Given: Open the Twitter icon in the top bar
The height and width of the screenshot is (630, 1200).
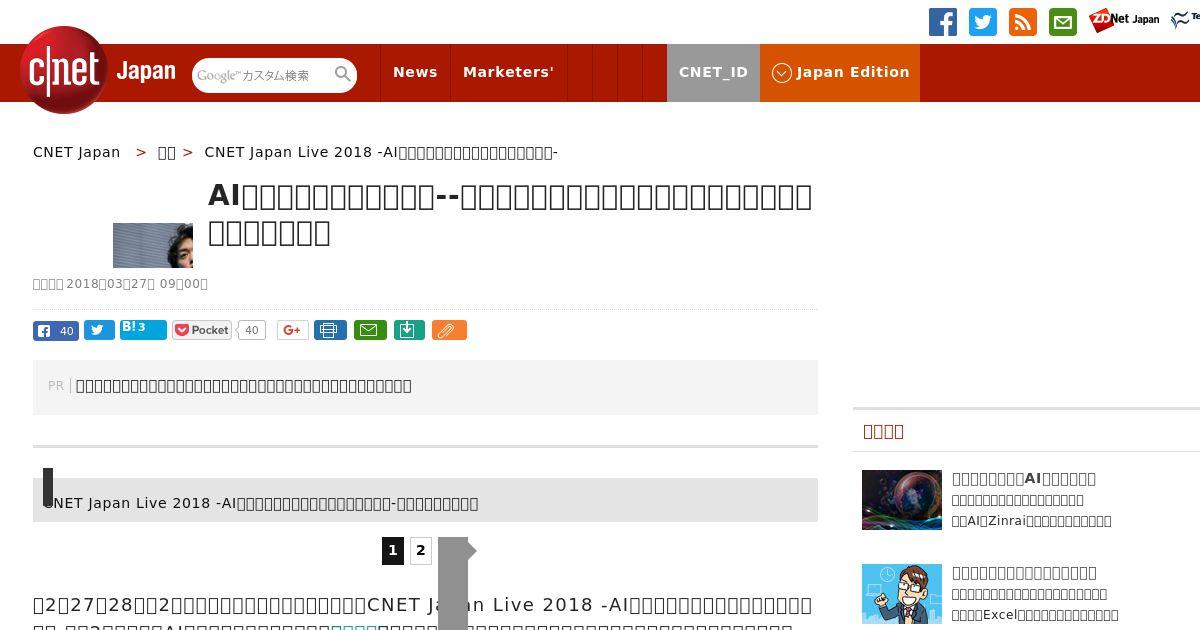Looking at the screenshot, I should (983, 22).
